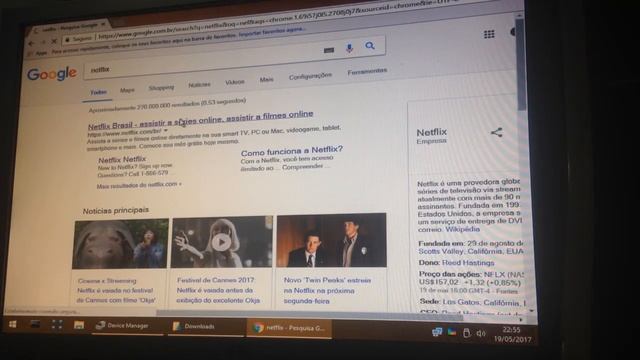The height and width of the screenshot is (360, 640).
Task: Play the Cannes 2017 video thumbnail
Action: click(221, 242)
